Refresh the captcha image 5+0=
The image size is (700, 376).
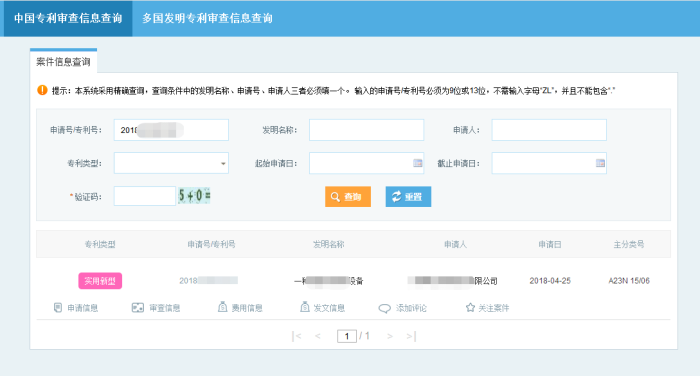[x=194, y=196]
